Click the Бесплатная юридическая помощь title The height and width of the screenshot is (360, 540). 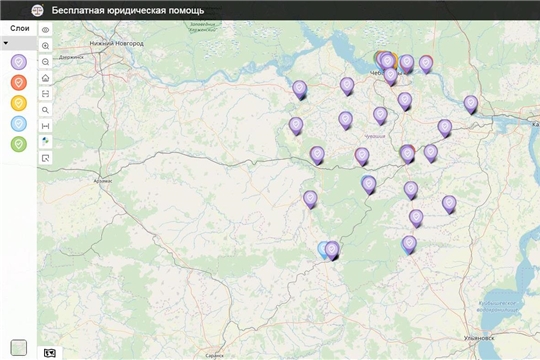click(128, 11)
